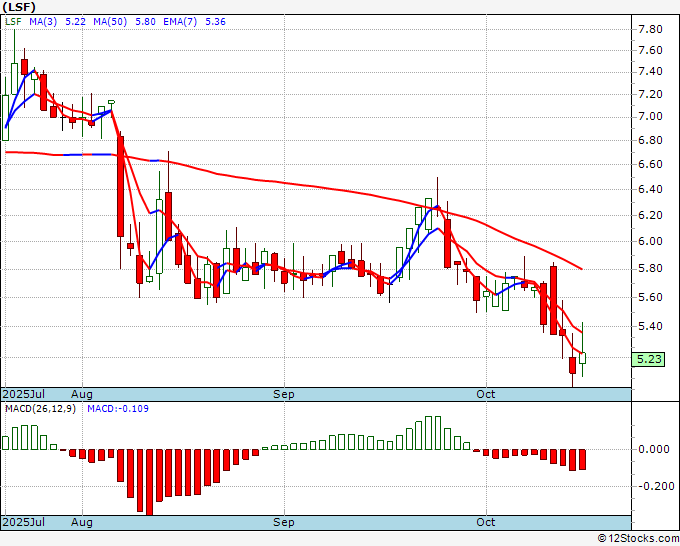Screen dimensions: 680x546
Task: Click the last green candlestick near 5.23
Action: 582,358
